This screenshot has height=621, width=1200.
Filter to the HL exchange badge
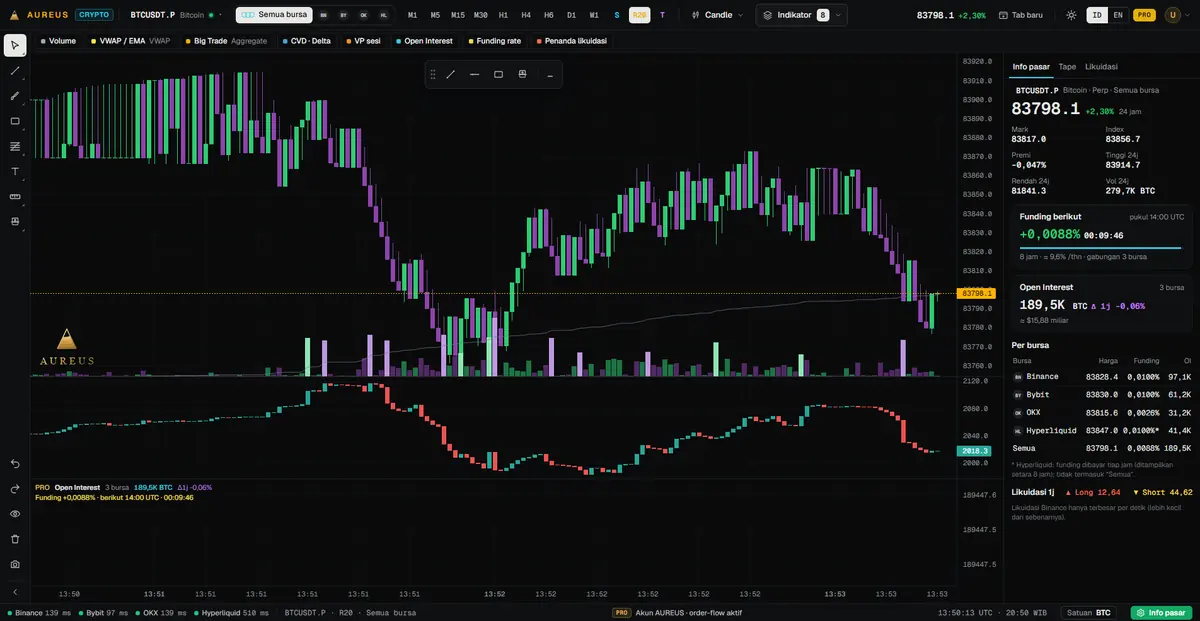[384, 15]
